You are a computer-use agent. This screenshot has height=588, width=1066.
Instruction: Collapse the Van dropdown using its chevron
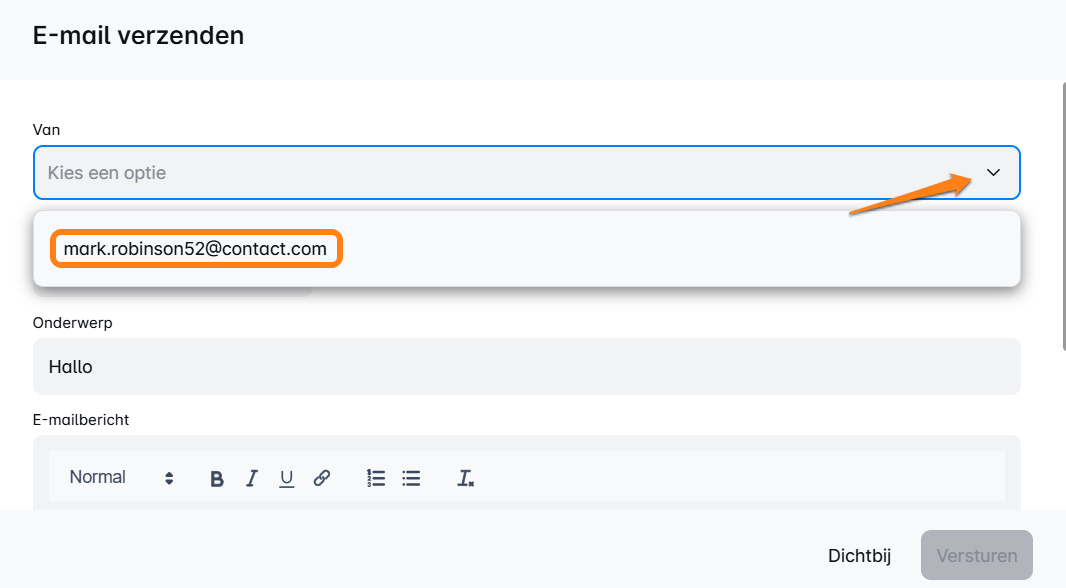tap(993, 173)
